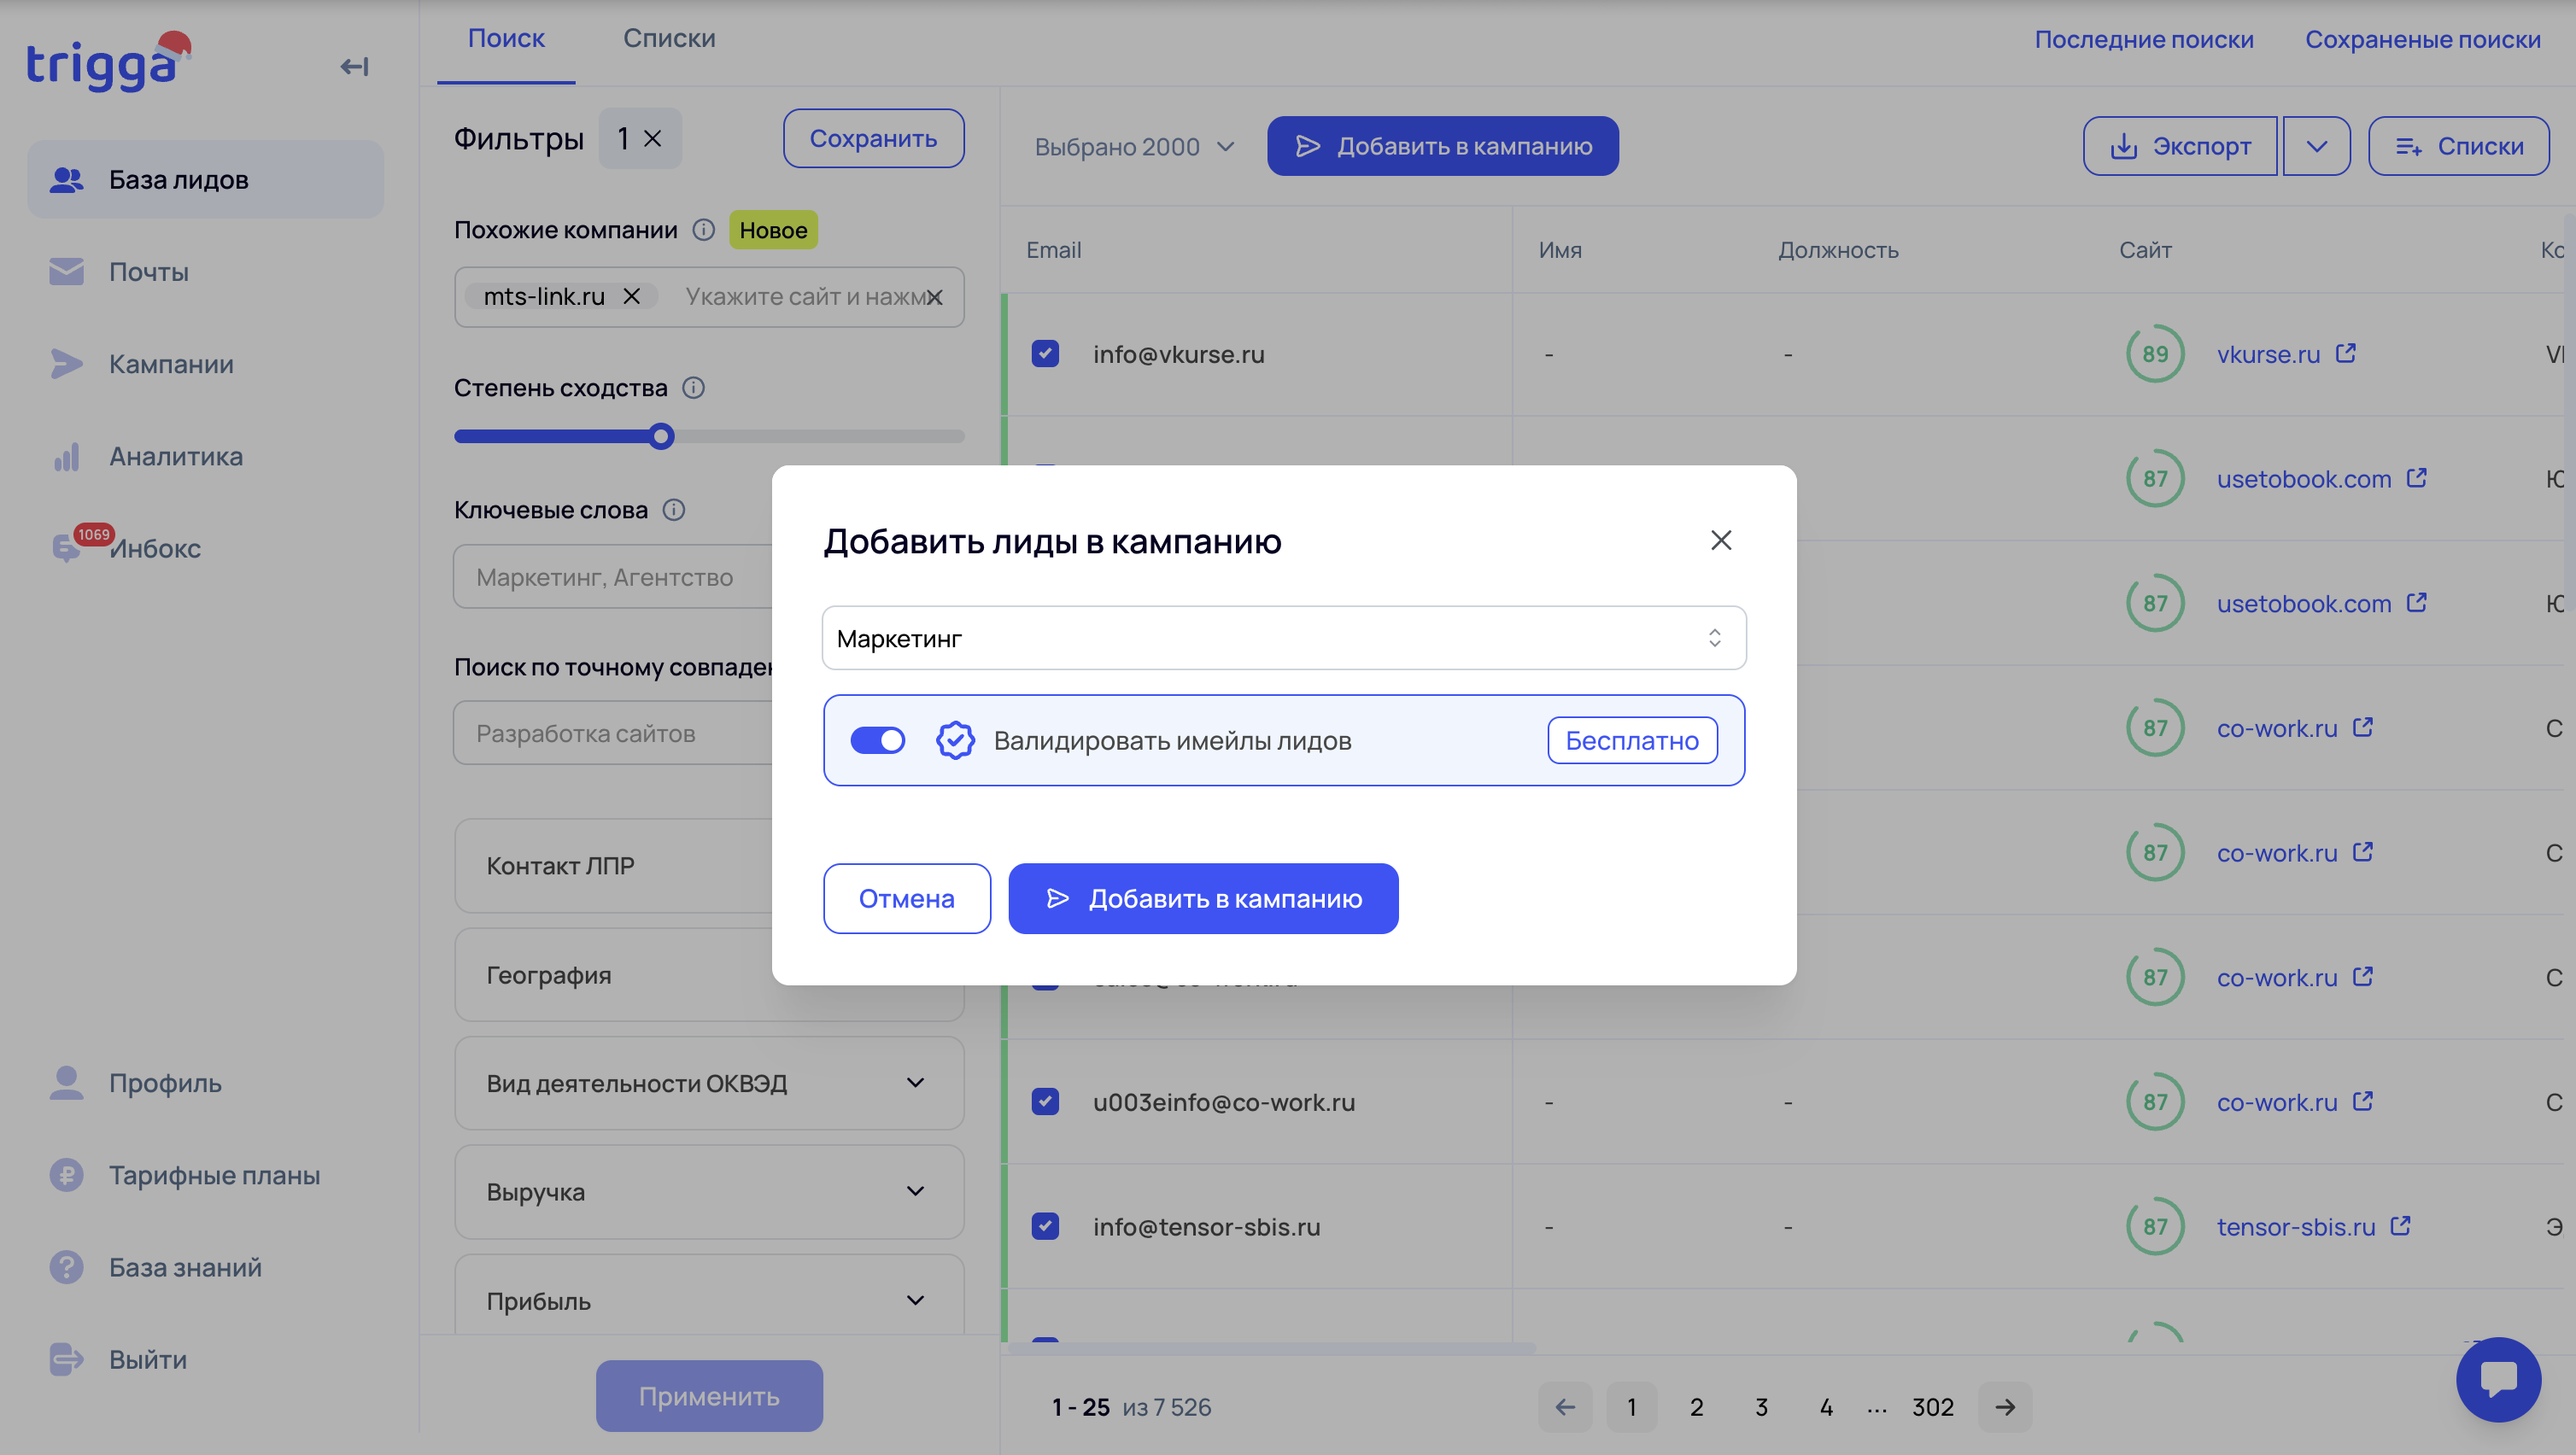
Task: Disable the email validation toggle
Action: click(x=877, y=740)
